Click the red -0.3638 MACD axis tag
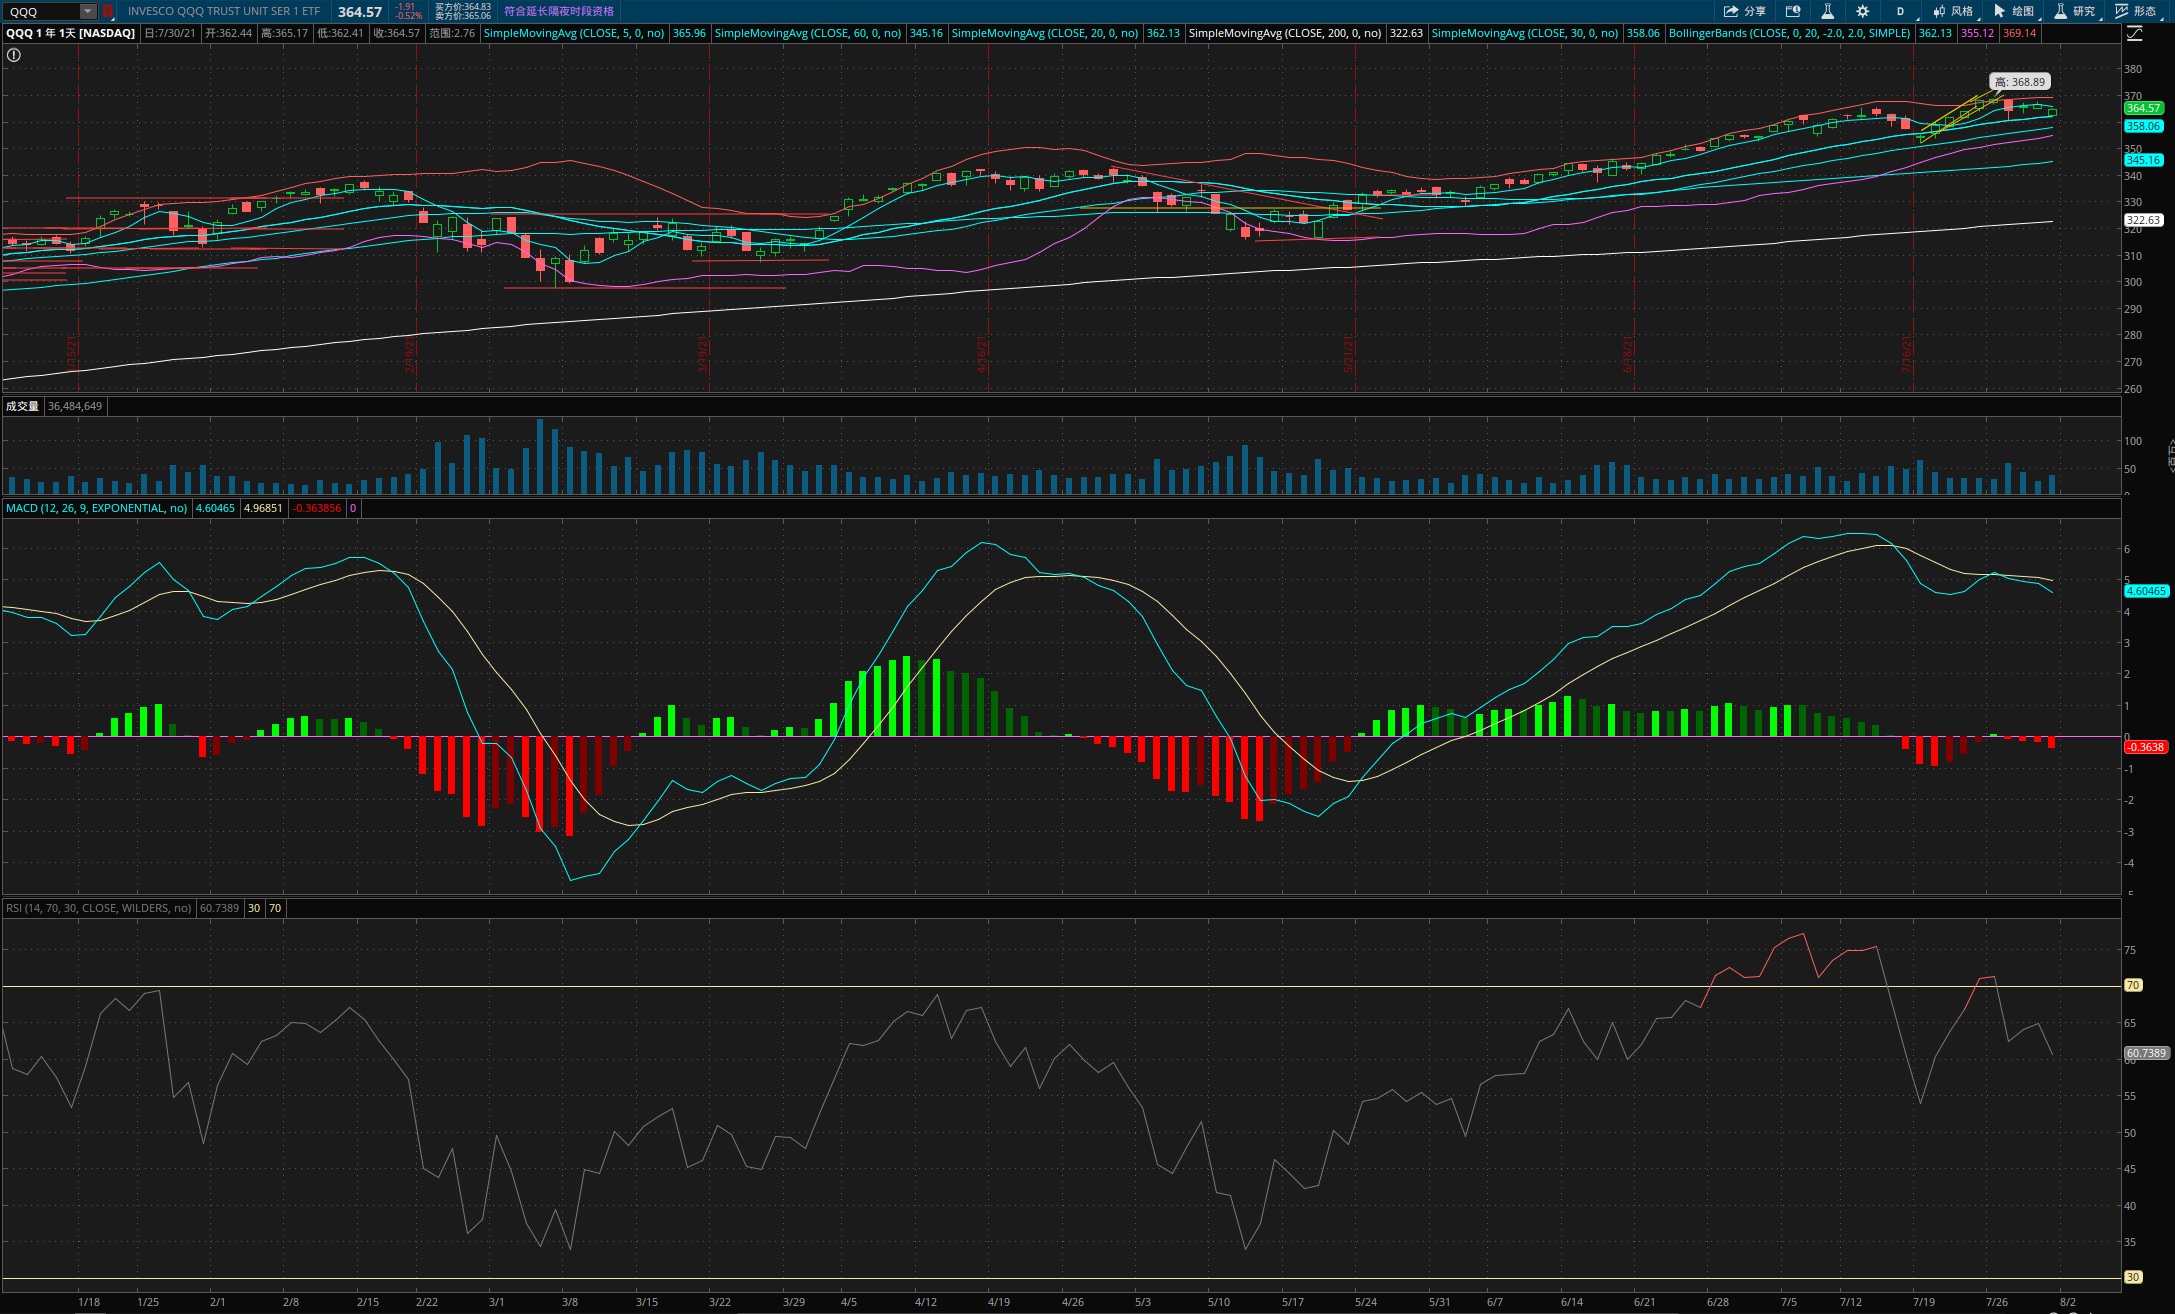This screenshot has height=1314, width=2175. tap(2146, 747)
